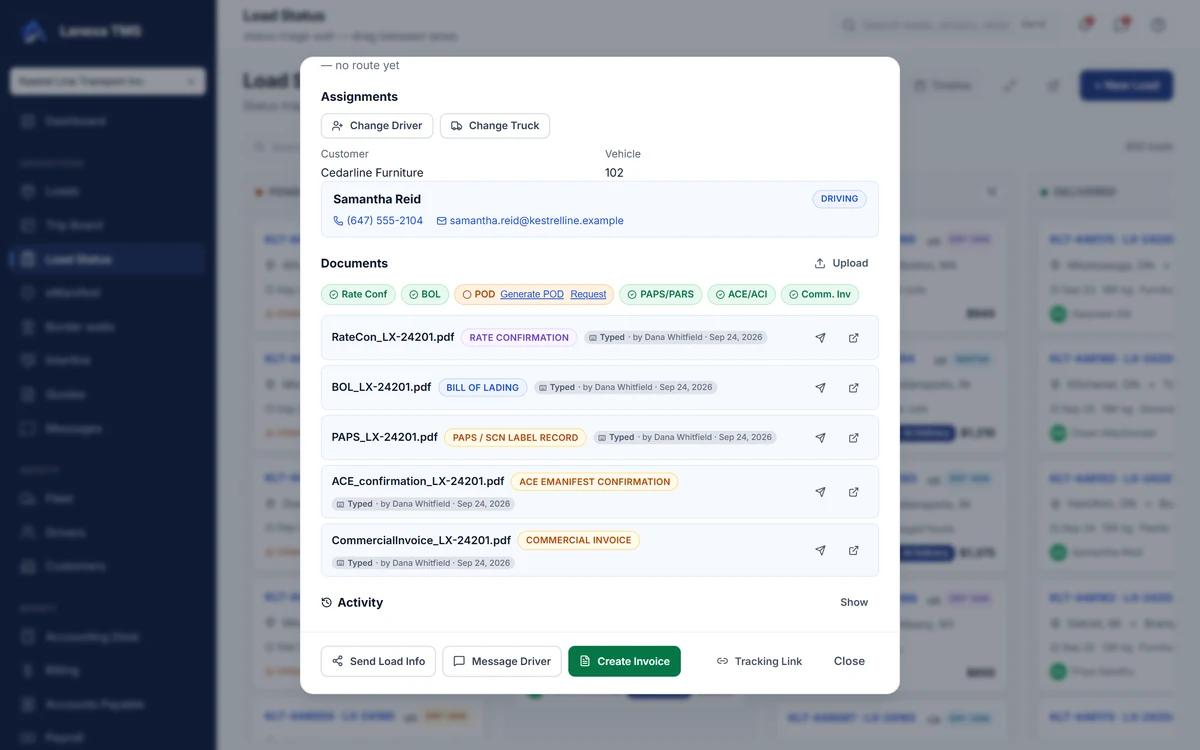
Task: Select the COMMERCIAL INVOICE type badge
Action: click(578, 540)
